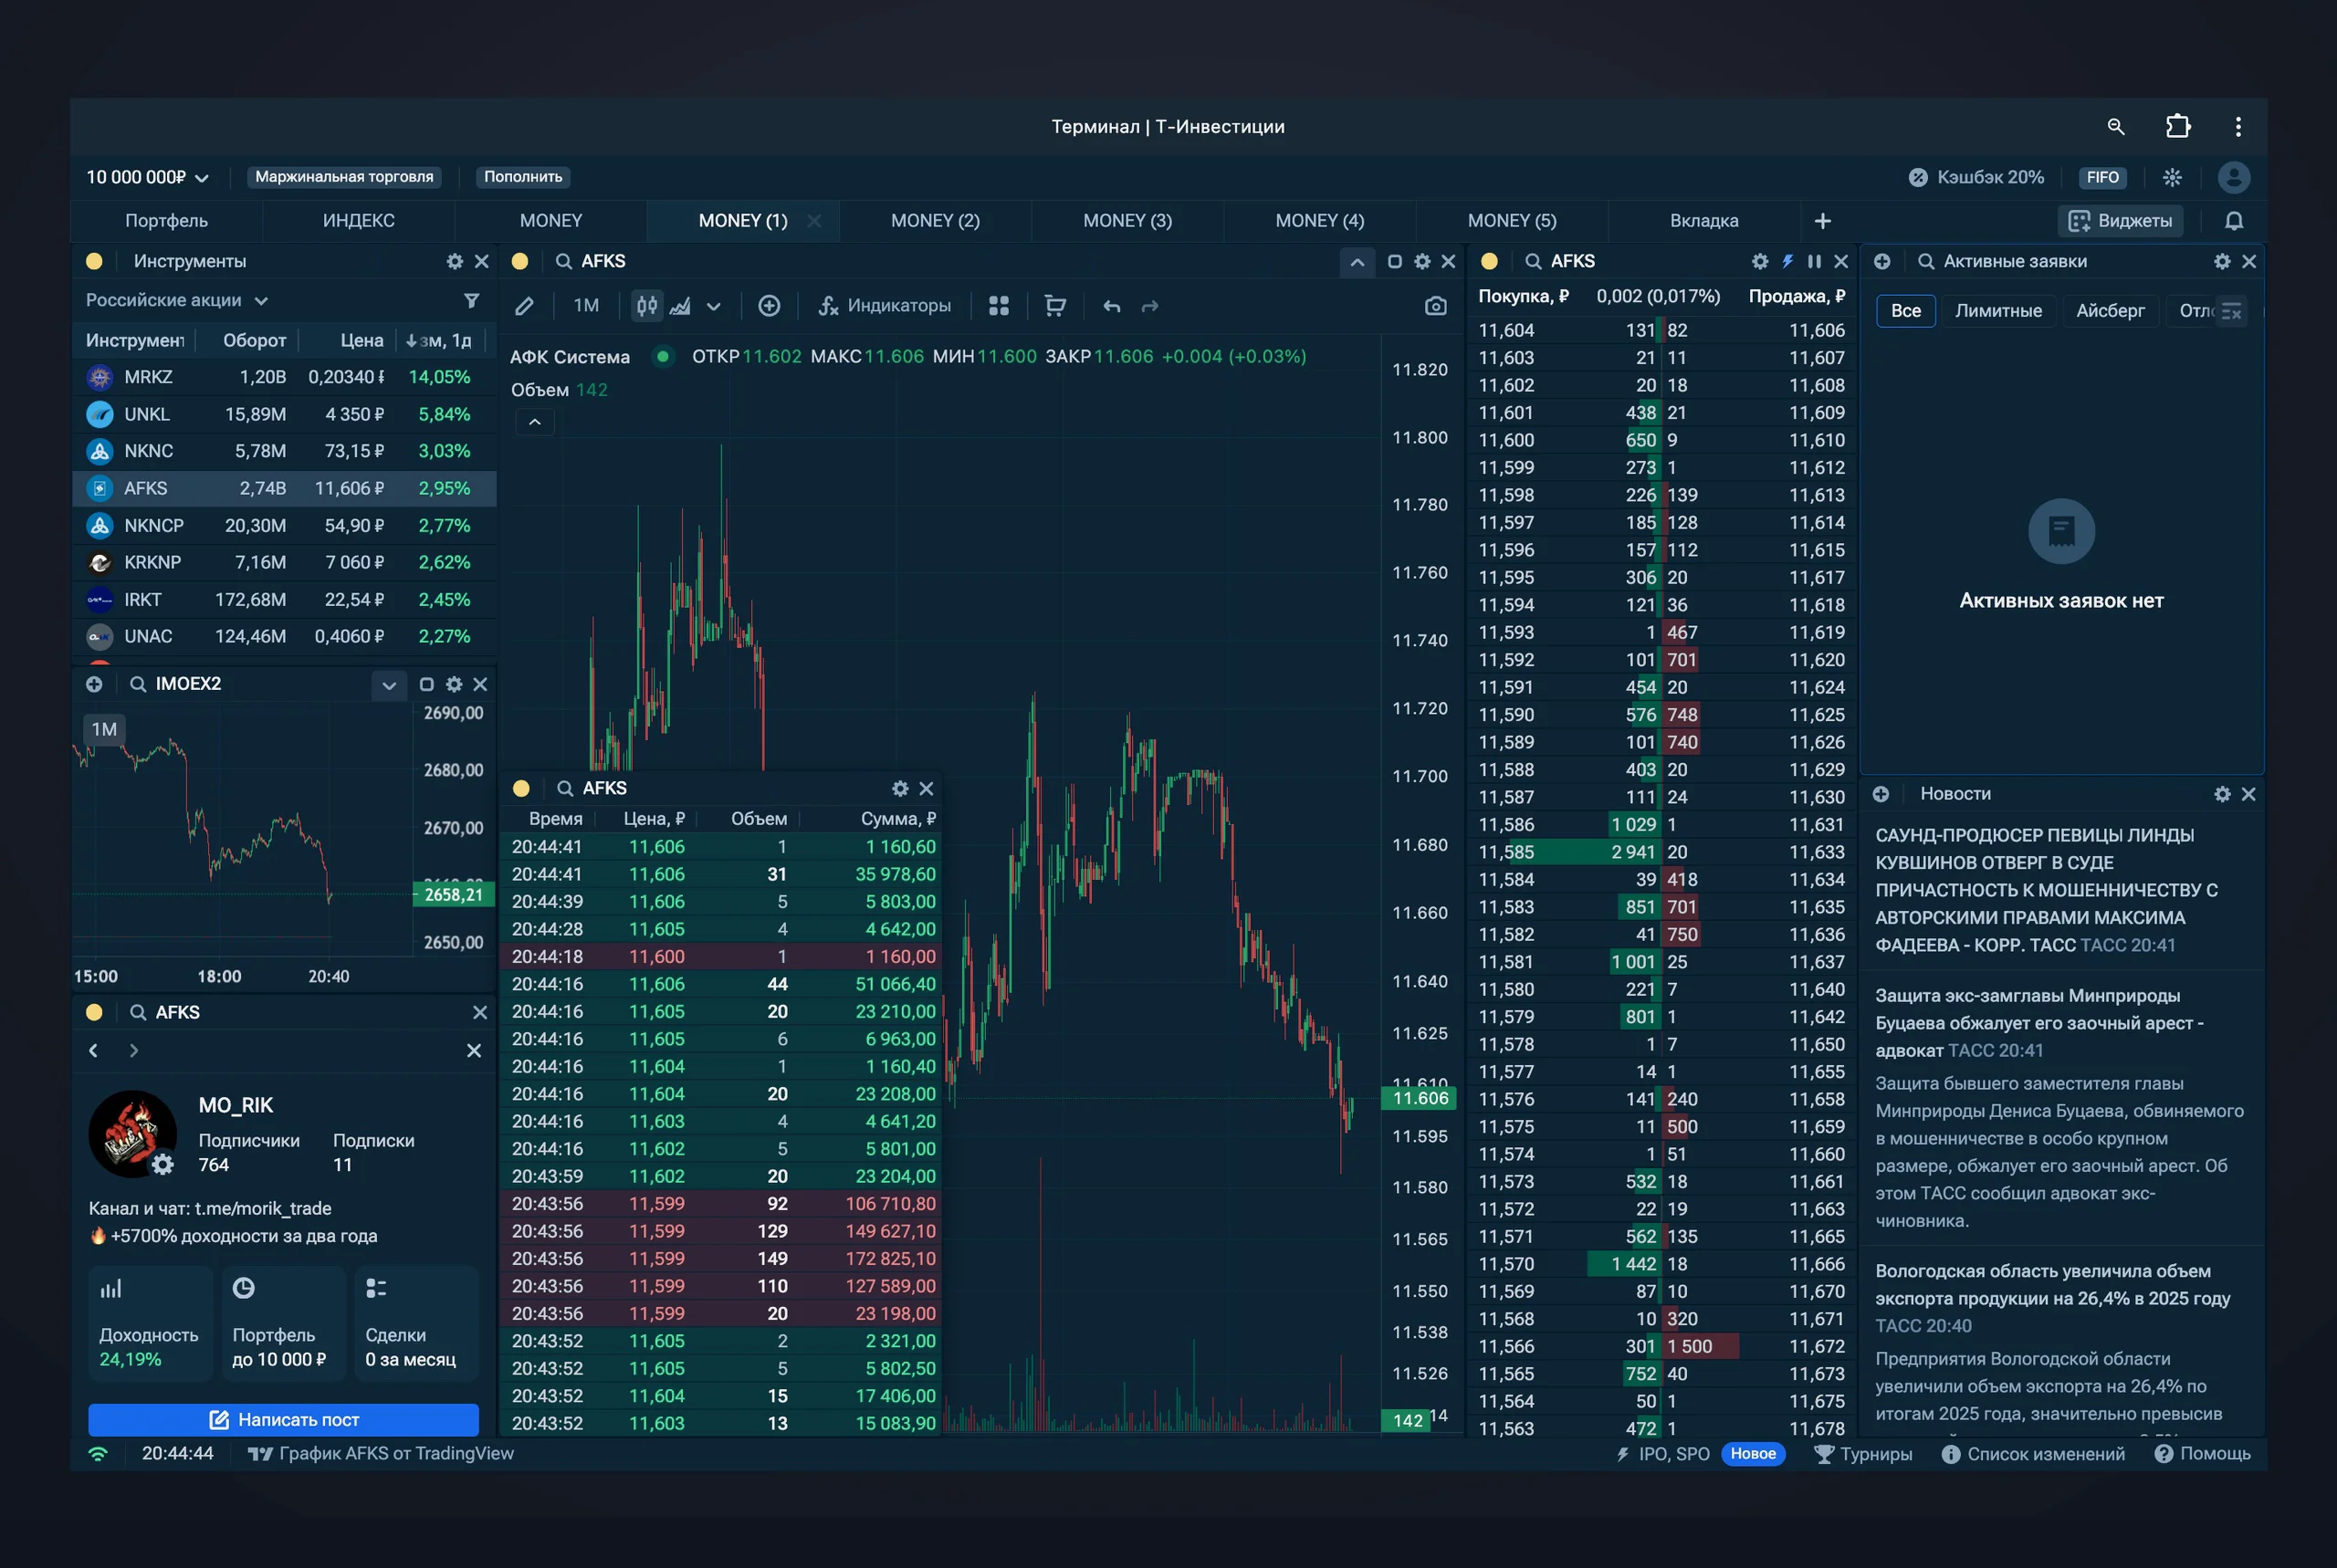Image resolution: width=2337 pixels, height=1568 pixels.
Task: Click the Написать пост button
Action: tap(283, 1419)
